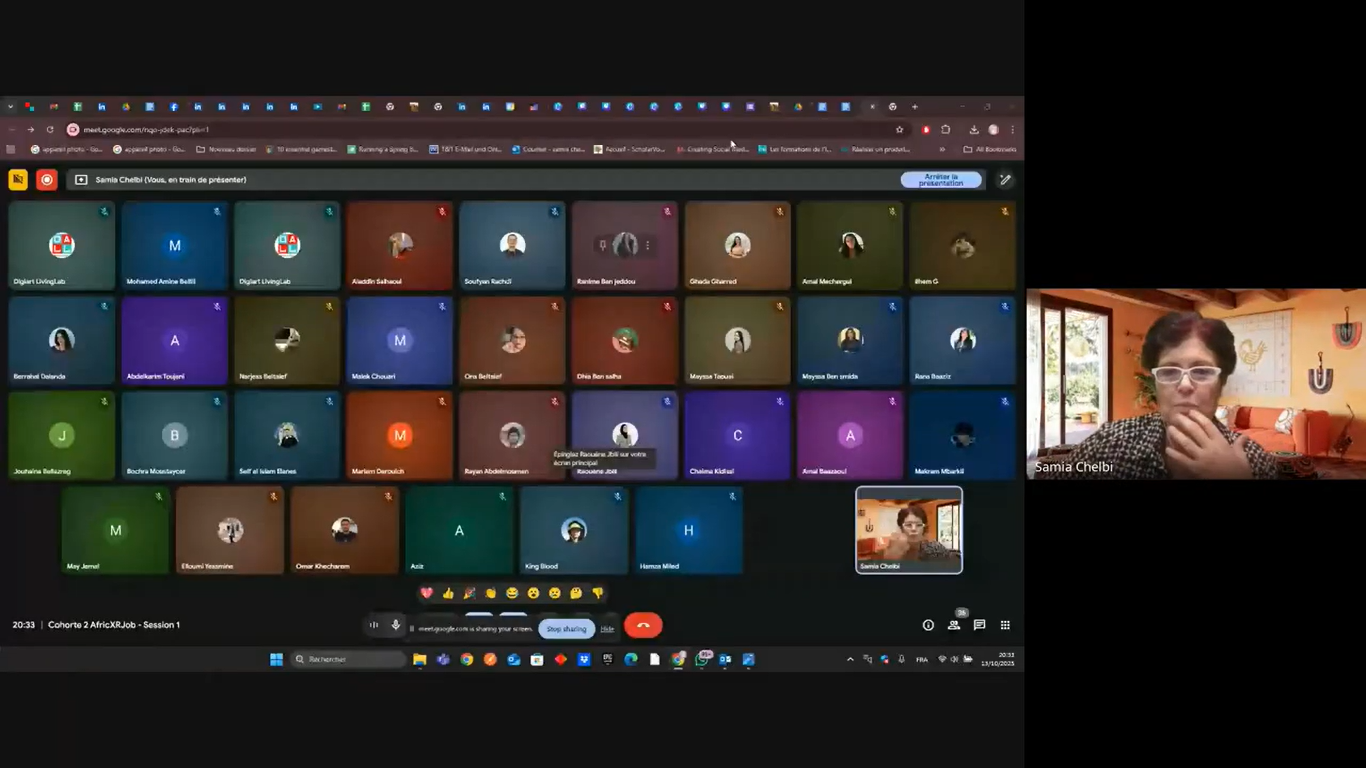Viewport: 1366px width, 768px height.
Task: Pin Ranime Ben jeddou's tile
Action: point(603,245)
